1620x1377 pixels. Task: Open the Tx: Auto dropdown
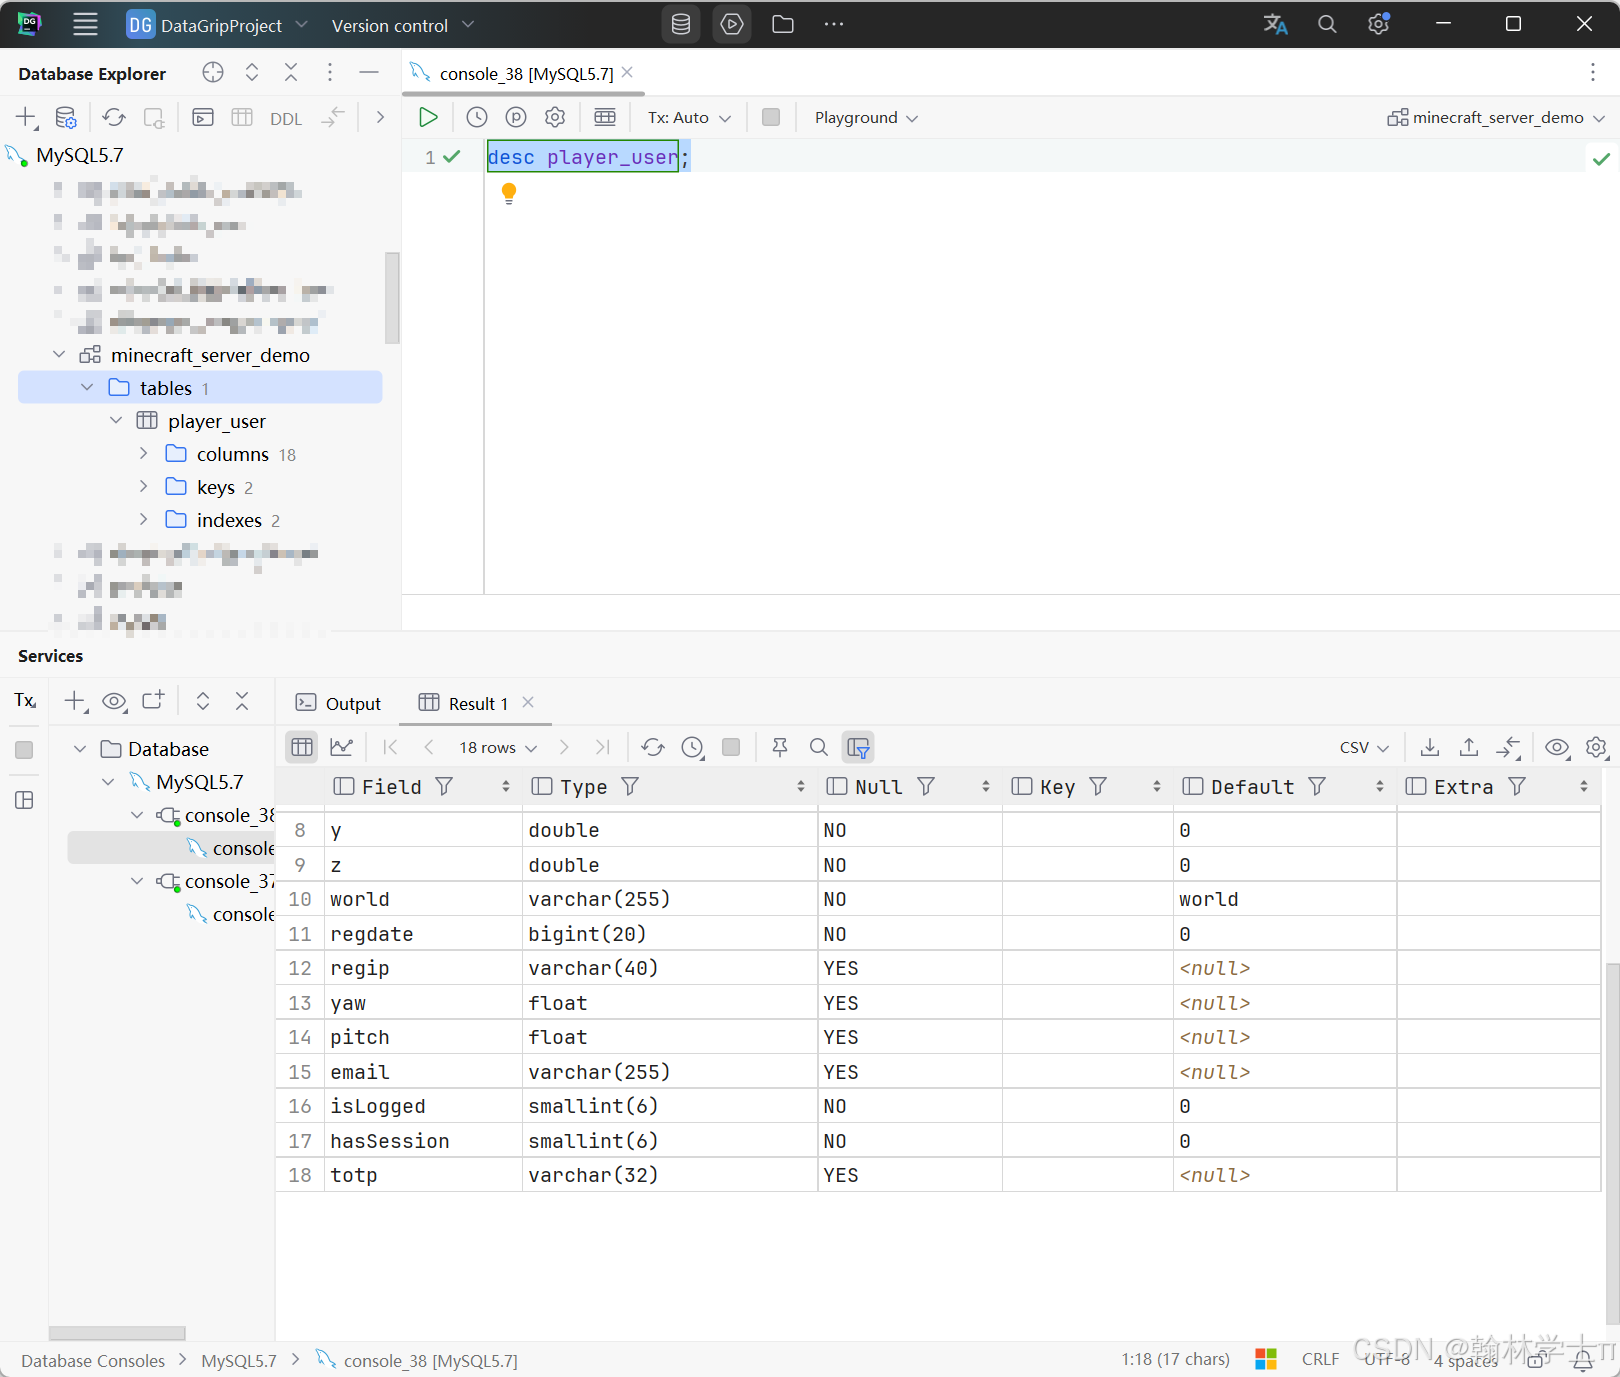click(x=689, y=117)
